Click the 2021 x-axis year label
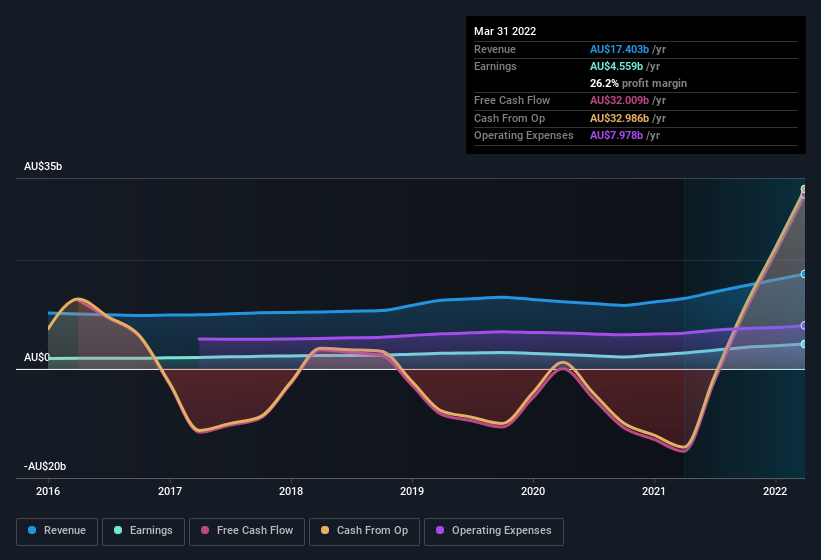This screenshot has width=821, height=560. [654, 491]
